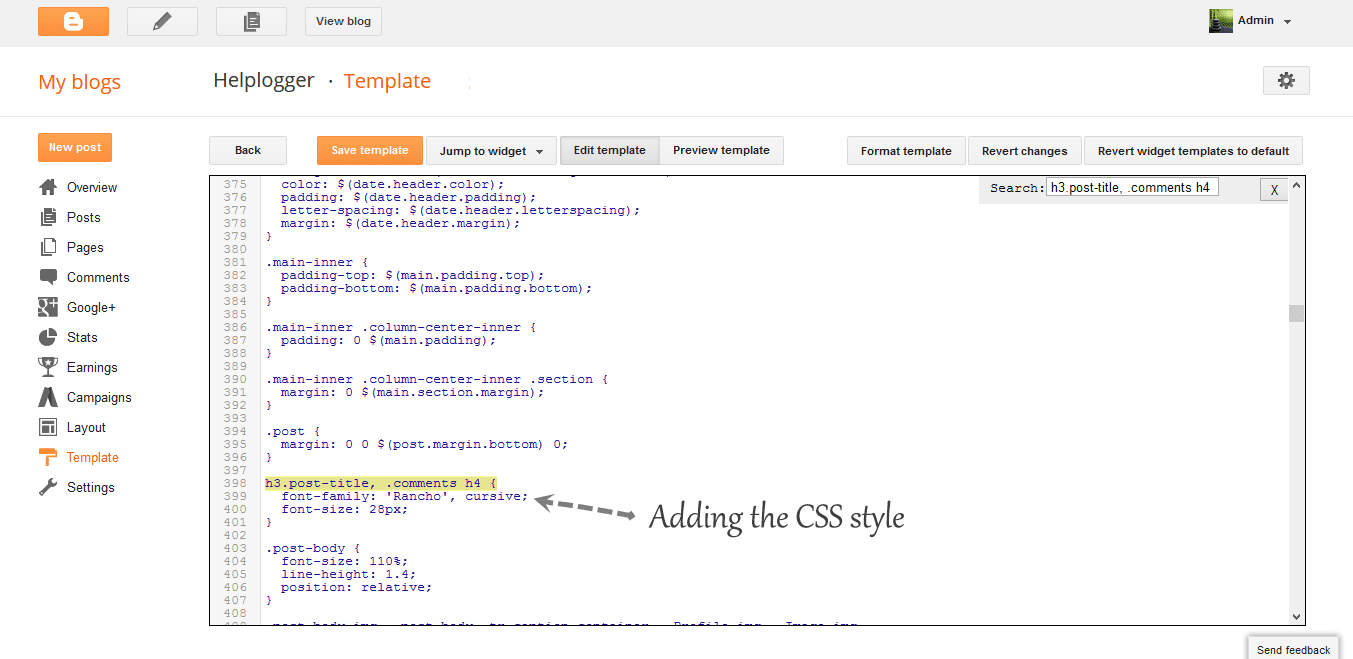1353x659 pixels.
Task: Click the Comments speech bubble icon
Action: [48, 277]
